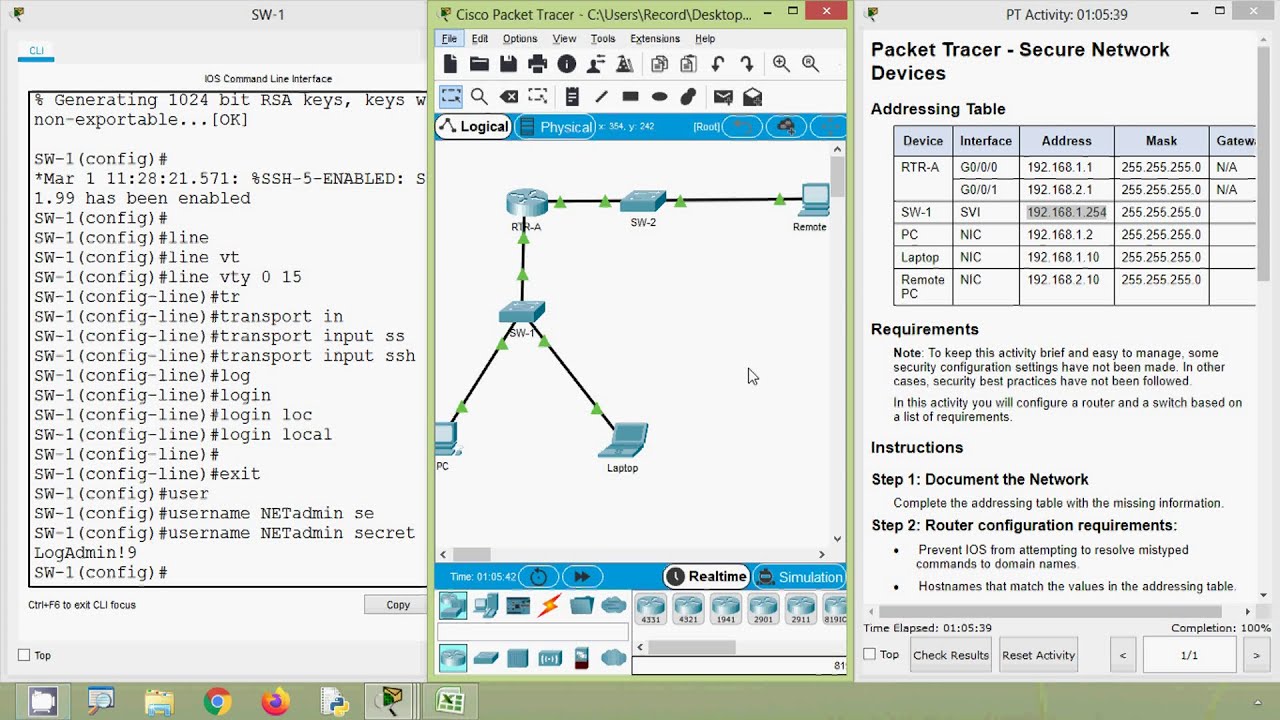Click the Undo arrow icon
Image resolution: width=1280 pixels, height=720 pixels.
point(717,64)
